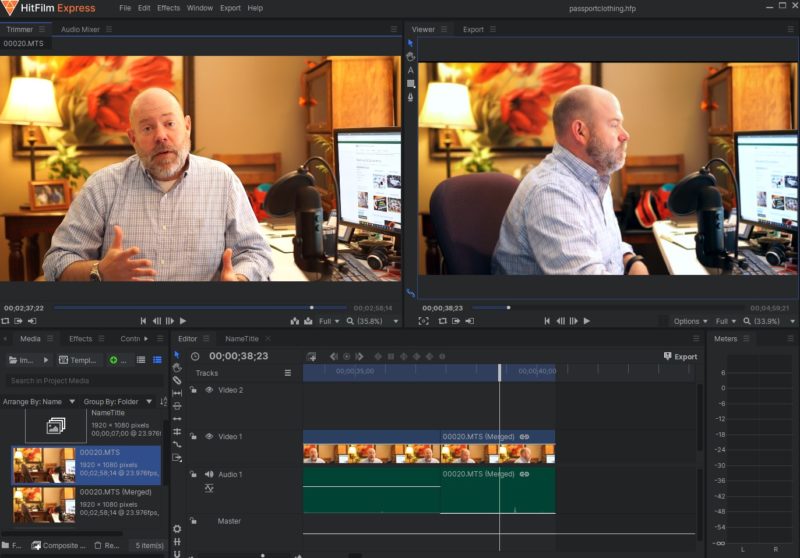This screenshot has height=558, width=800.
Task: Hide the Video 2 track
Action: pyautogui.click(x=209, y=390)
